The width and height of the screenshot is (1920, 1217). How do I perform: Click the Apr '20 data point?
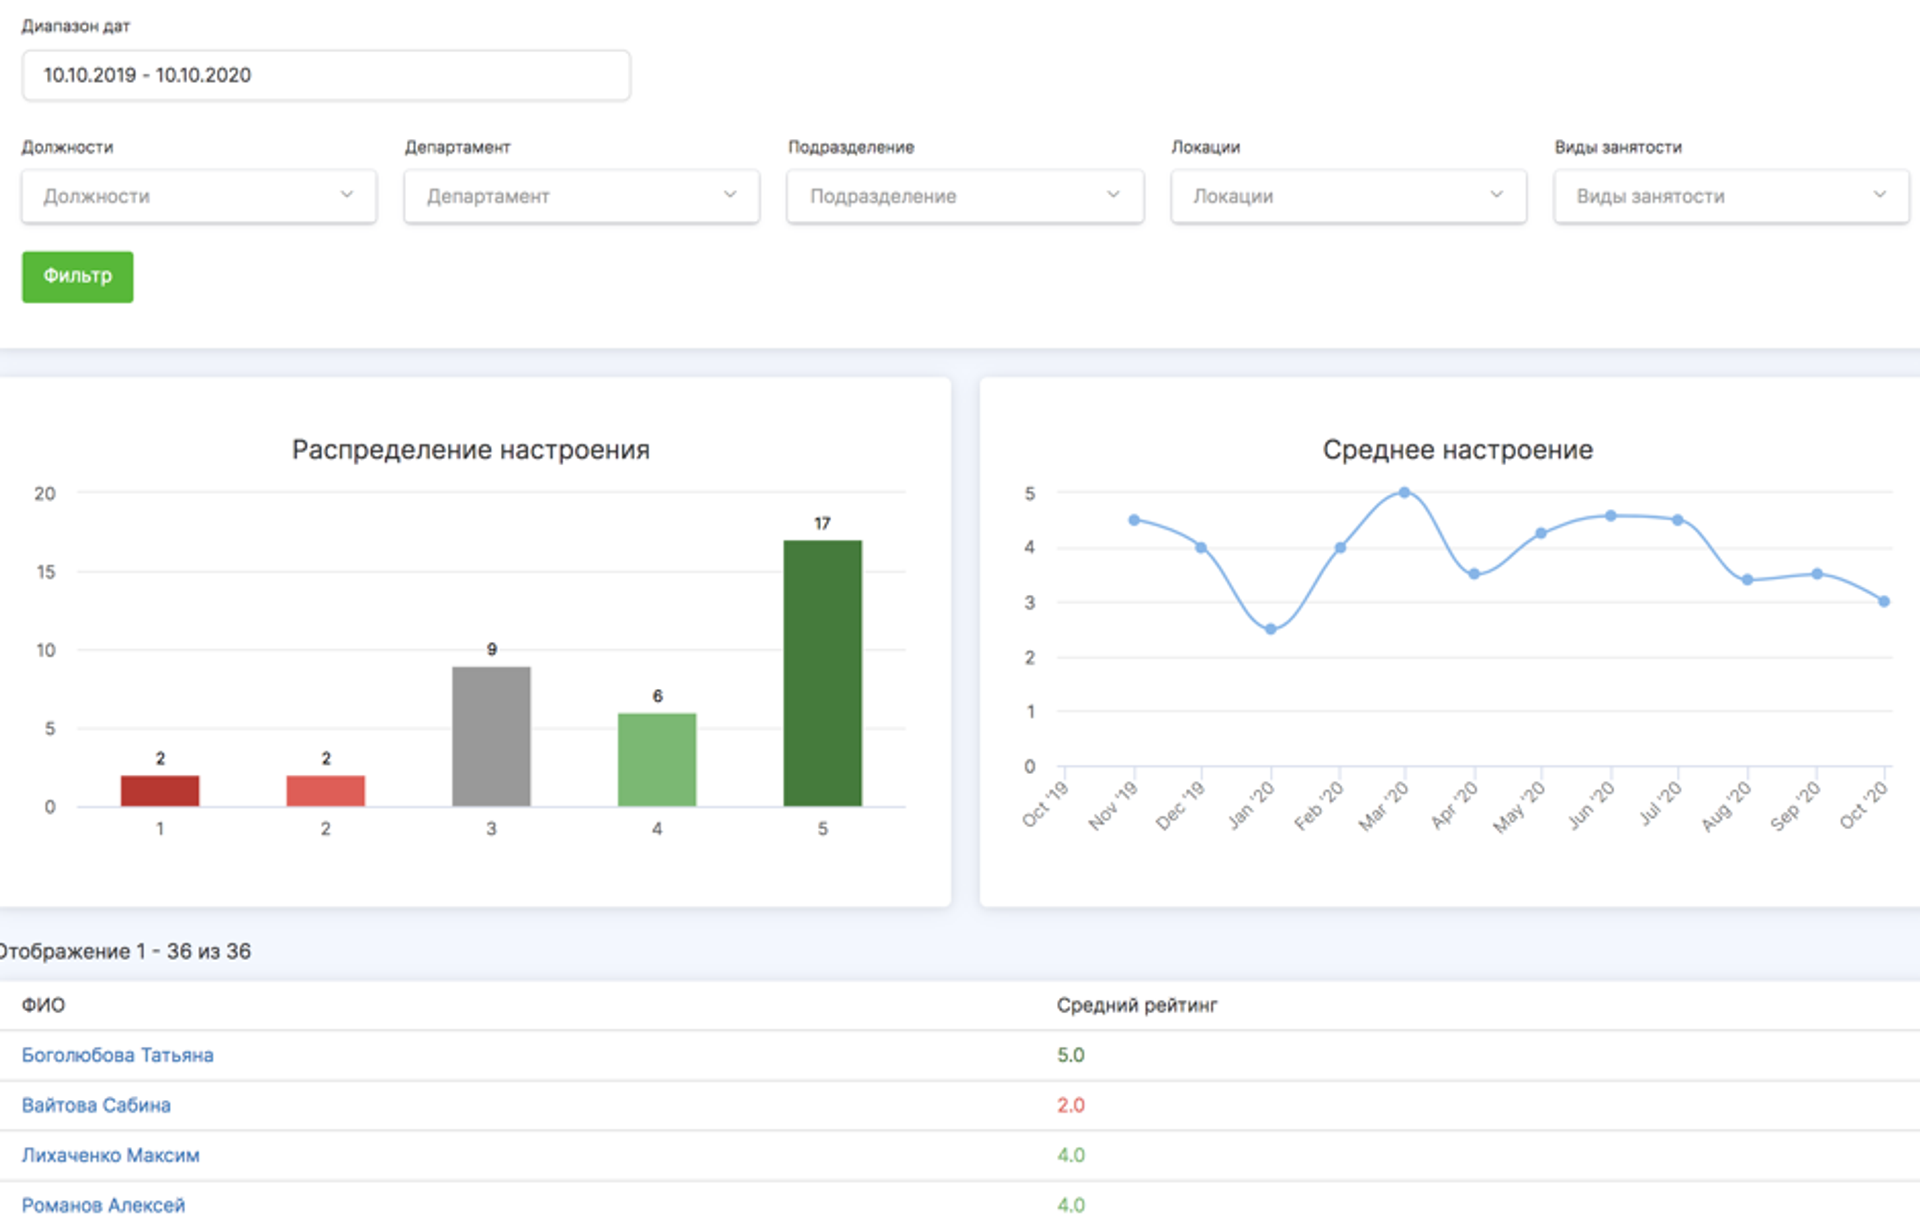coord(1474,574)
